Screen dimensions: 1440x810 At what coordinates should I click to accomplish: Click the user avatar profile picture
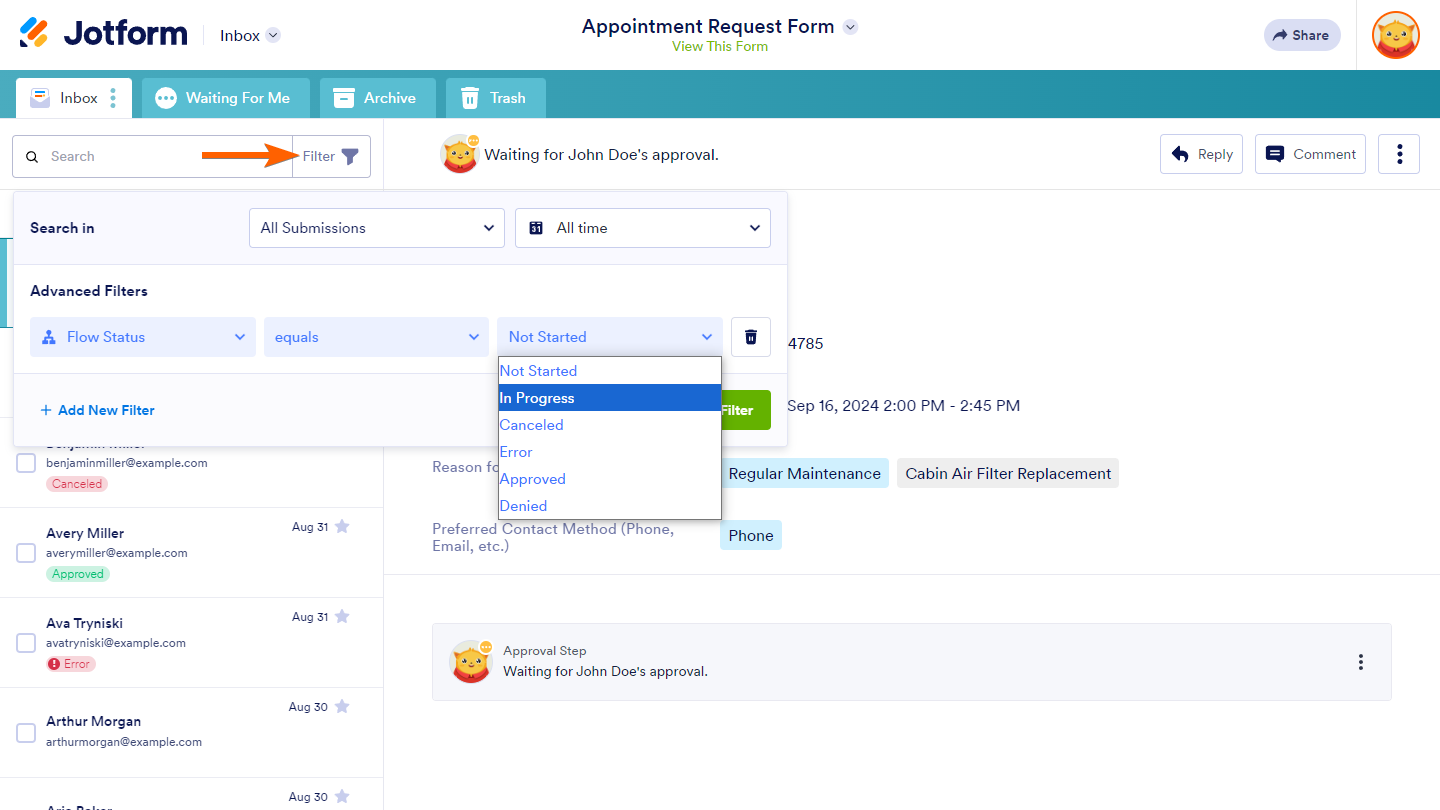click(1396, 35)
